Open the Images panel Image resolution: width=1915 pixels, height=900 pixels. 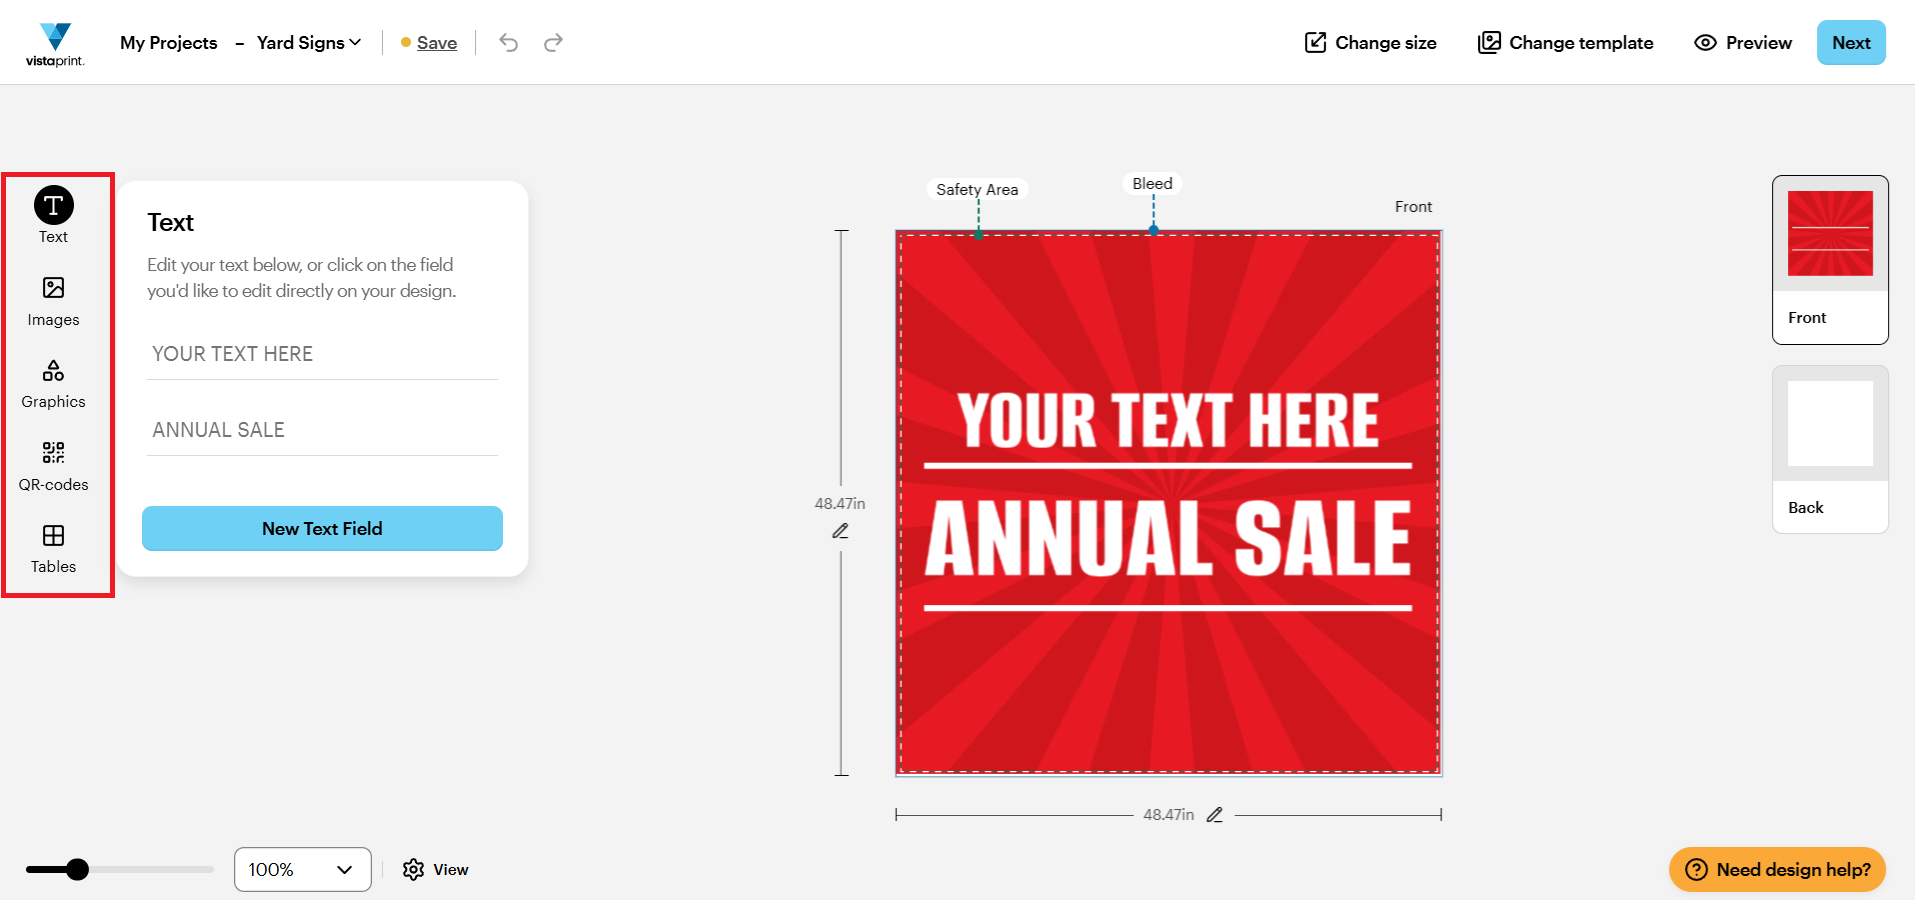(54, 302)
